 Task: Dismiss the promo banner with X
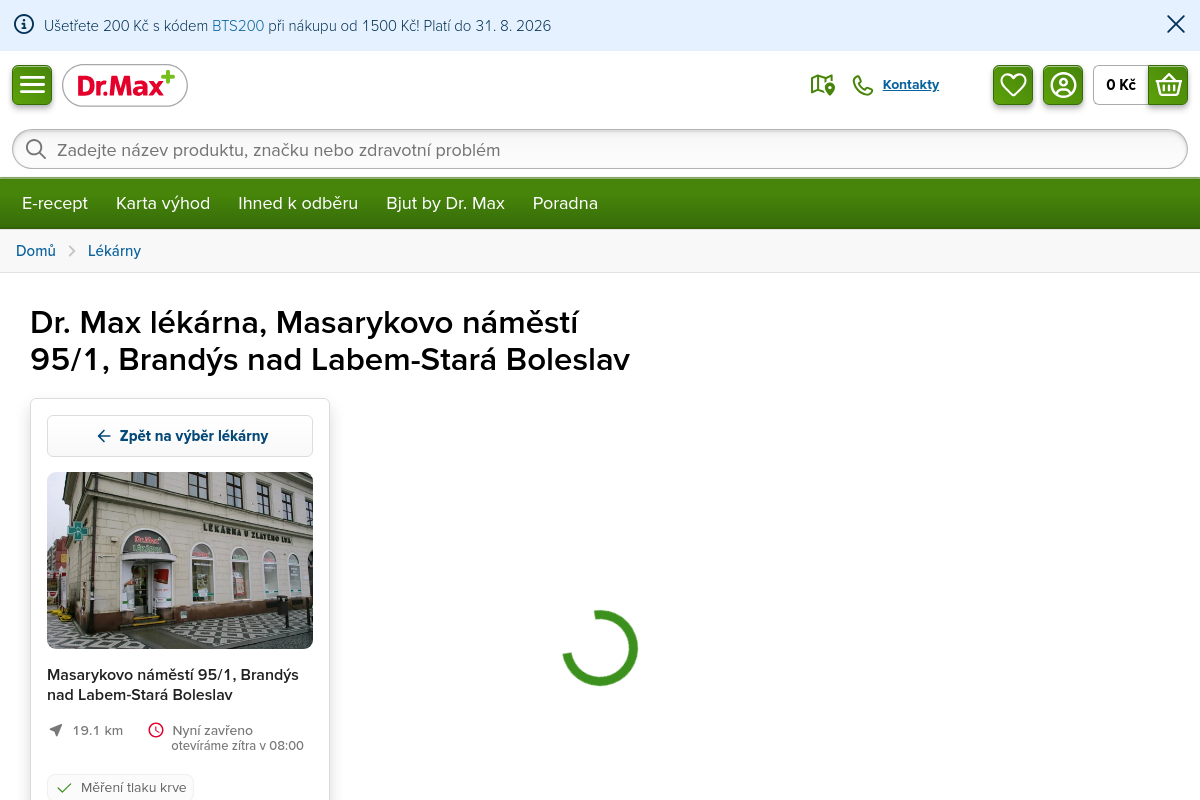pyautogui.click(x=1176, y=25)
